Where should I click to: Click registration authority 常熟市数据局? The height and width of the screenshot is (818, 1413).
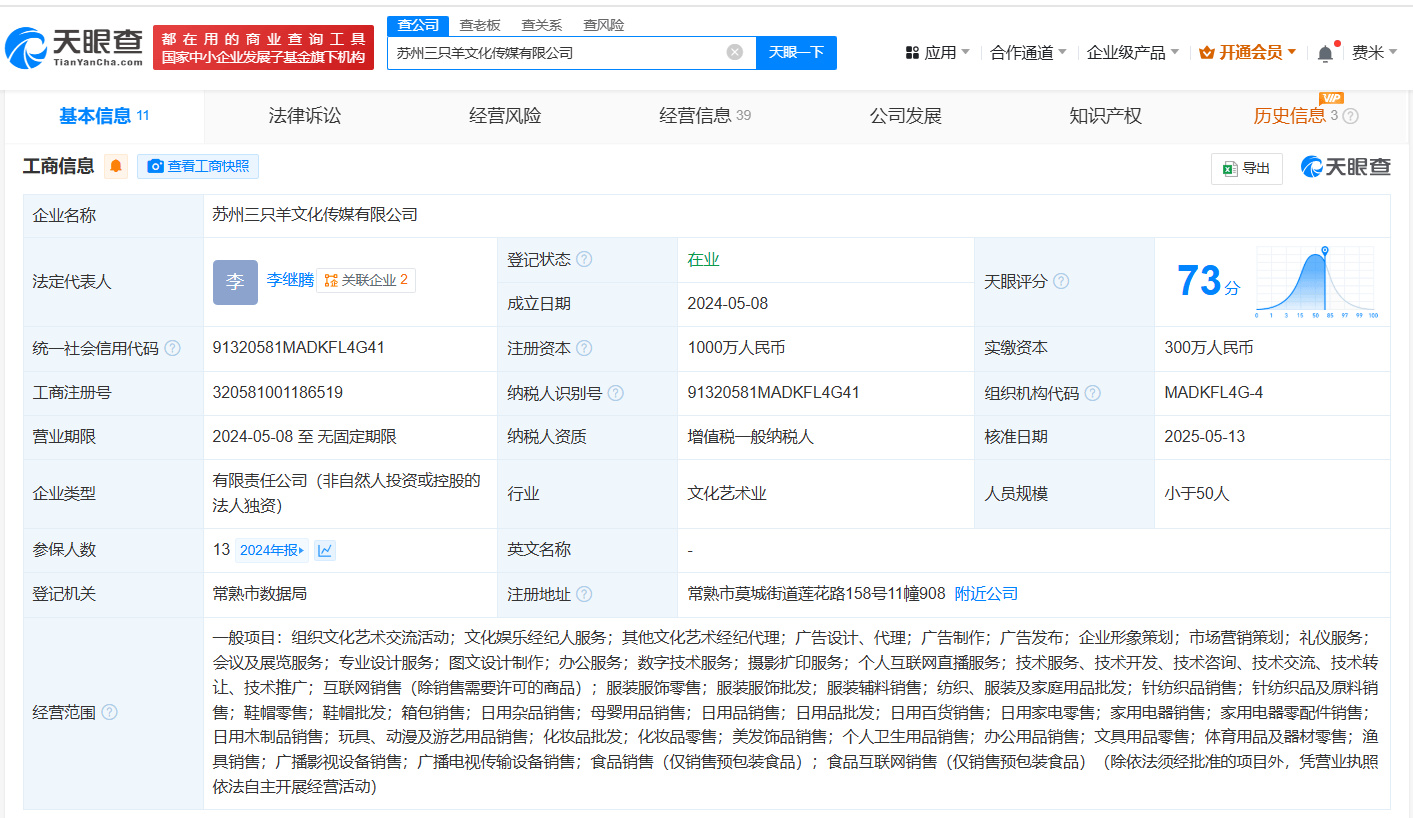tap(260, 594)
